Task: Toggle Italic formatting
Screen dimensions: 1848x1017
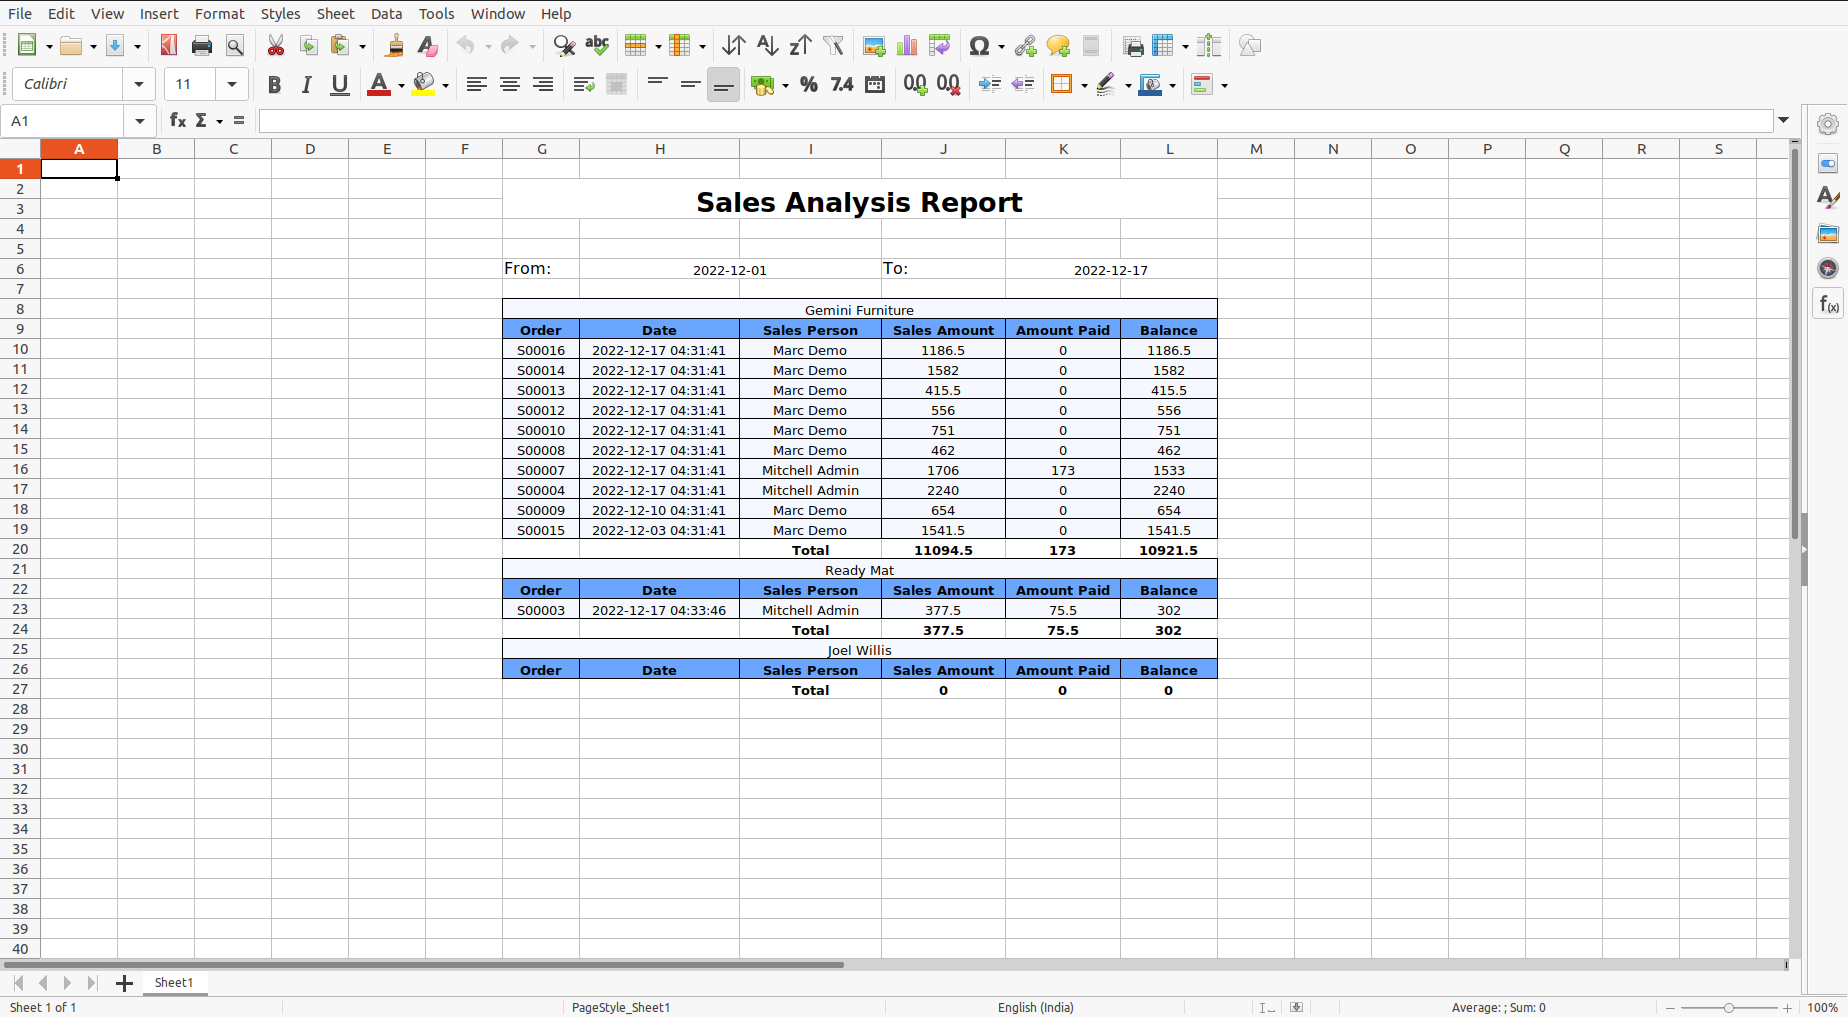Action: coord(307,85)
